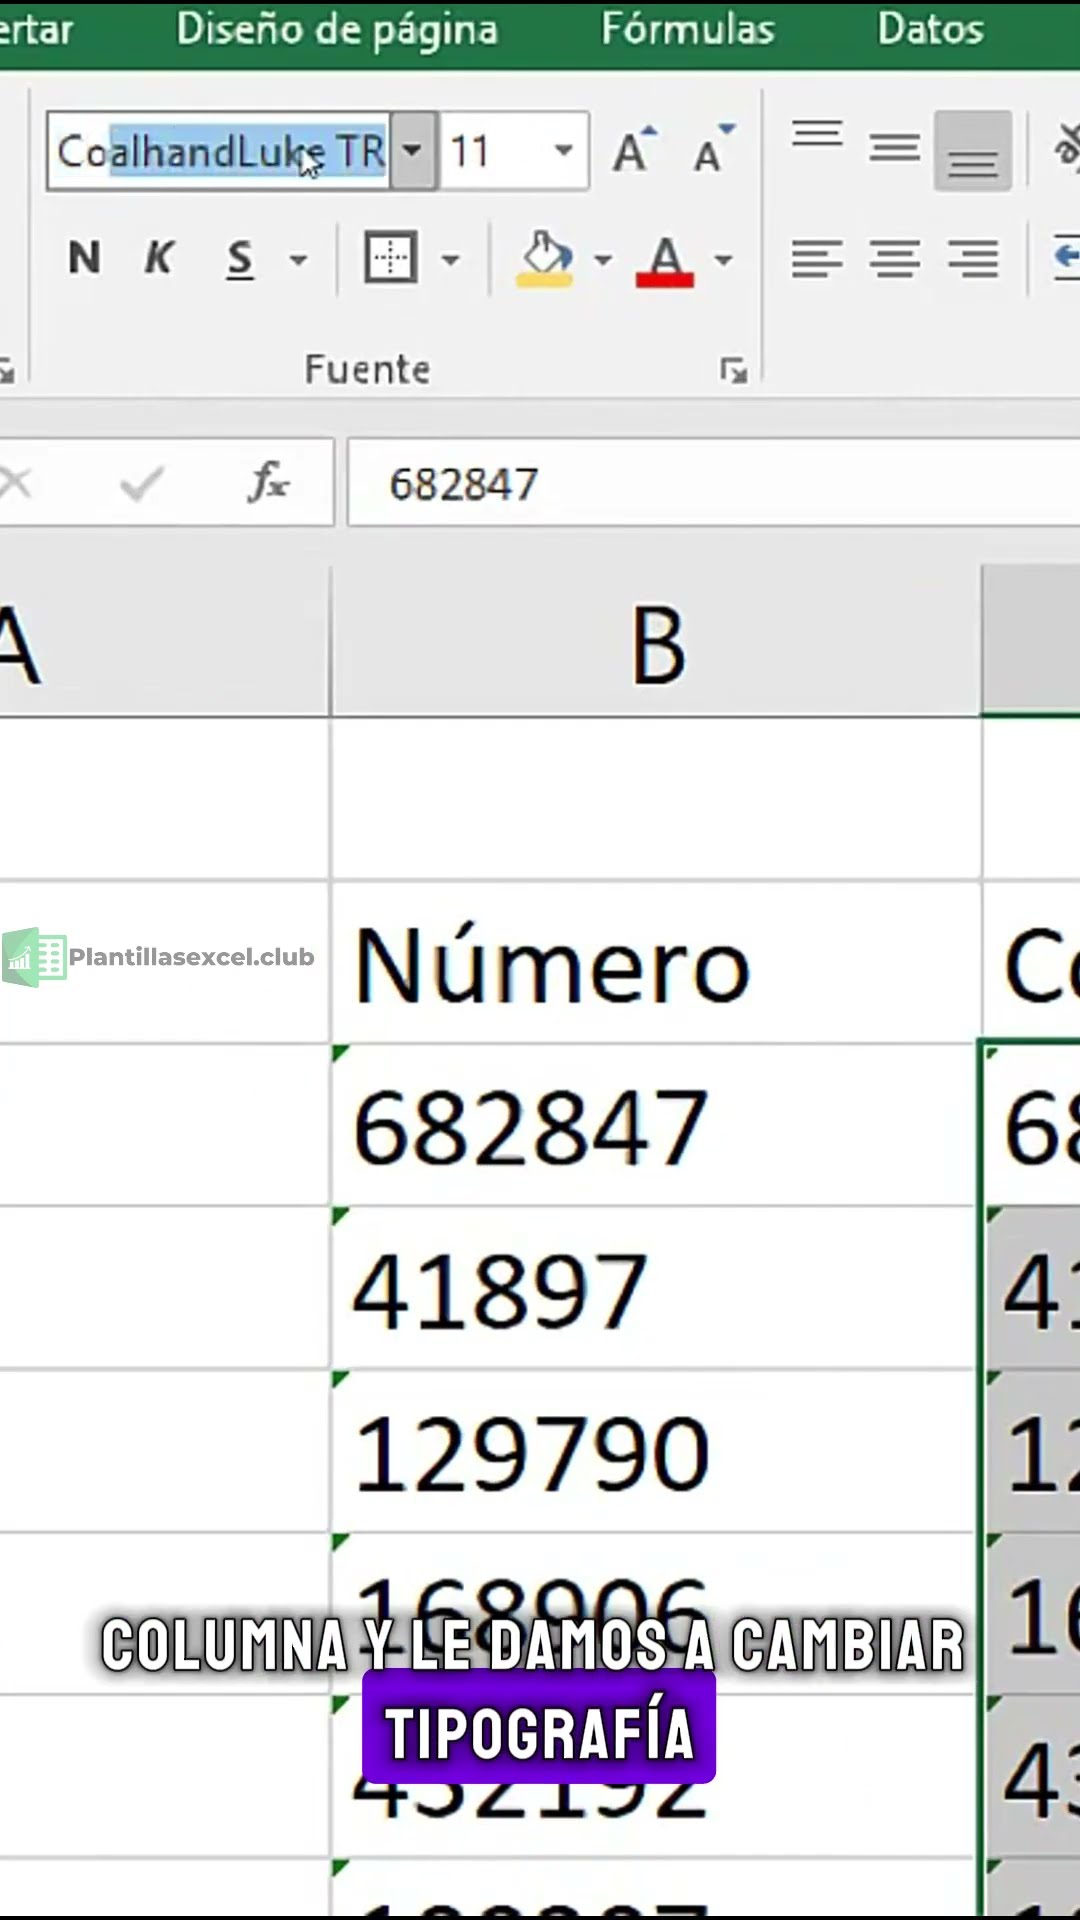Toggle bold formatting (N)

point(85,259)
